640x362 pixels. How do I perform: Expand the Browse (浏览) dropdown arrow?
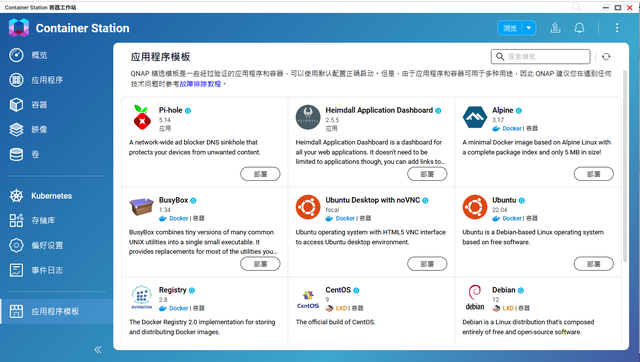[529, 28]
